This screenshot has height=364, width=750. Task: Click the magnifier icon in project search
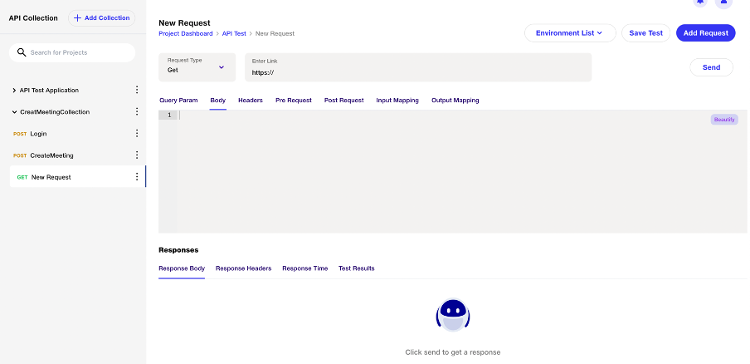click(x=21, y=52)
